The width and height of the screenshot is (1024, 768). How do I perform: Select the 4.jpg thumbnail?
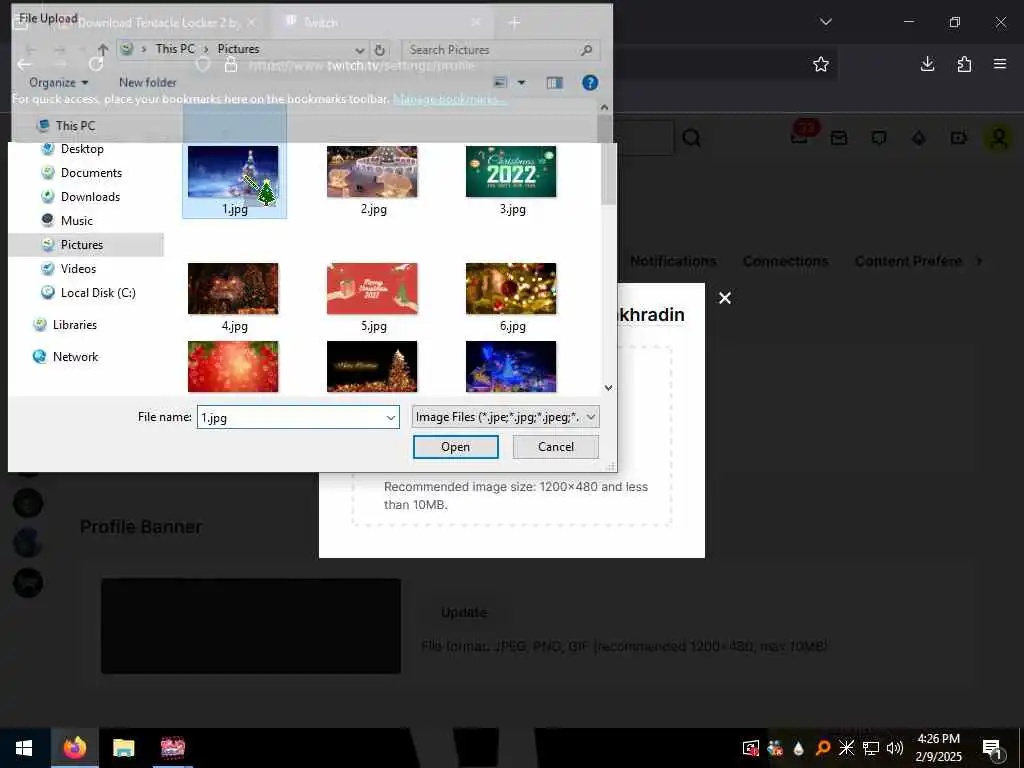coord(233,289)
